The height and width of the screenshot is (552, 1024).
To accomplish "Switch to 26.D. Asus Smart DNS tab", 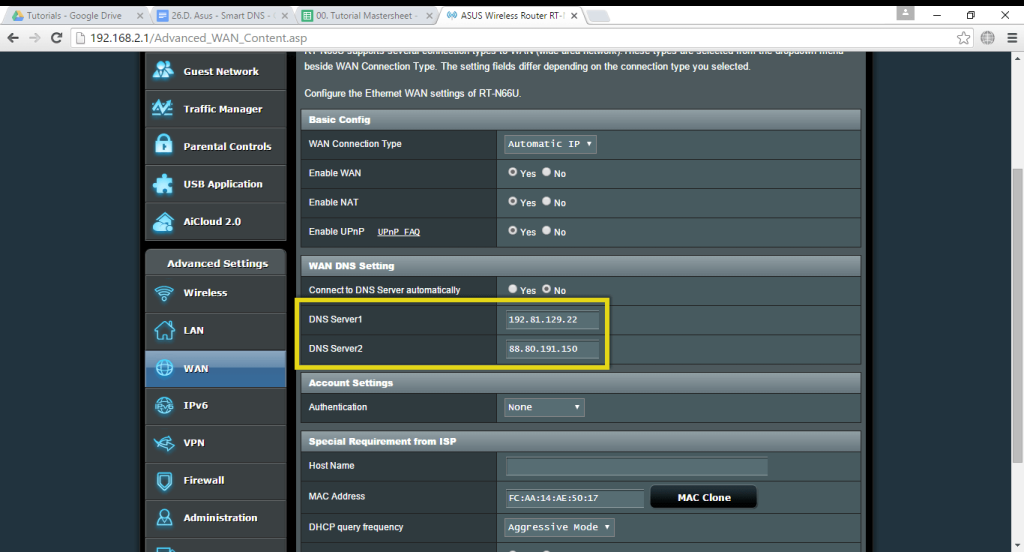I will pyautogui.click(x=222, y=16).
